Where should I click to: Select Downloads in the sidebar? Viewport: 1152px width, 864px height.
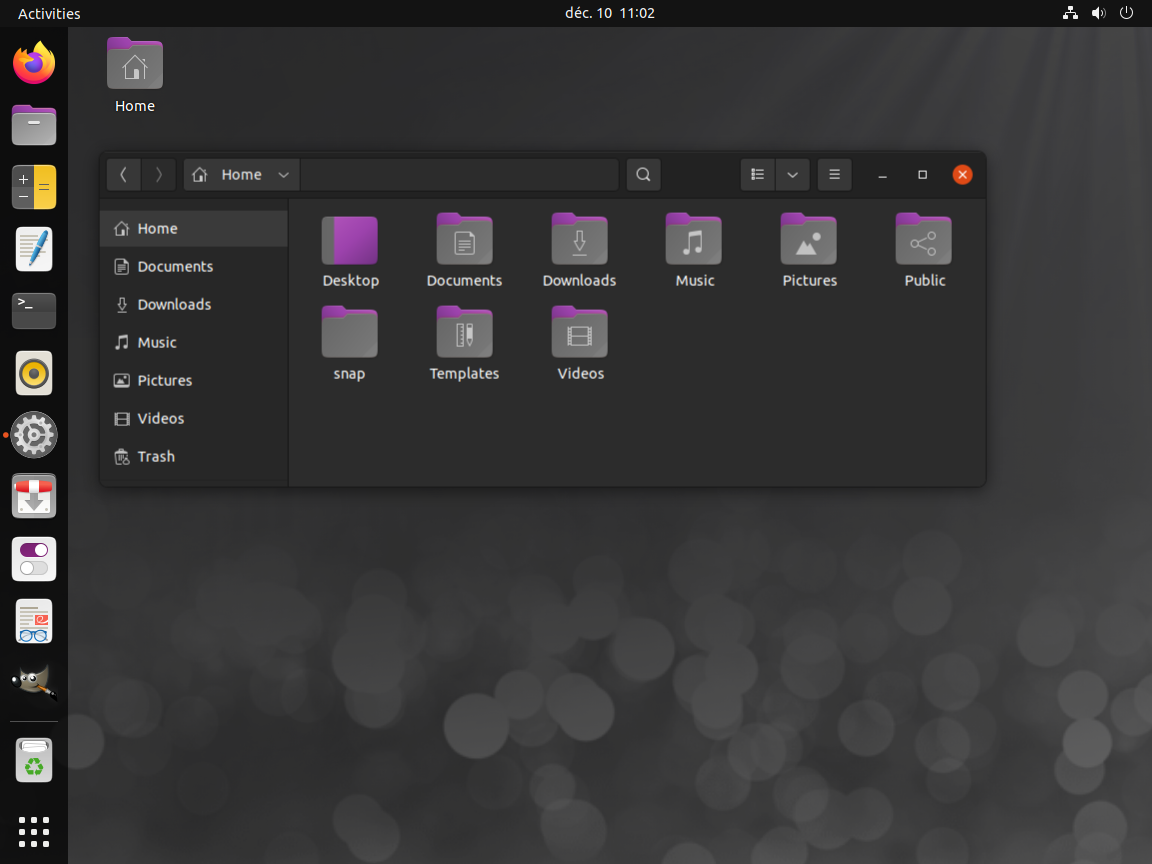click(194, 304)
